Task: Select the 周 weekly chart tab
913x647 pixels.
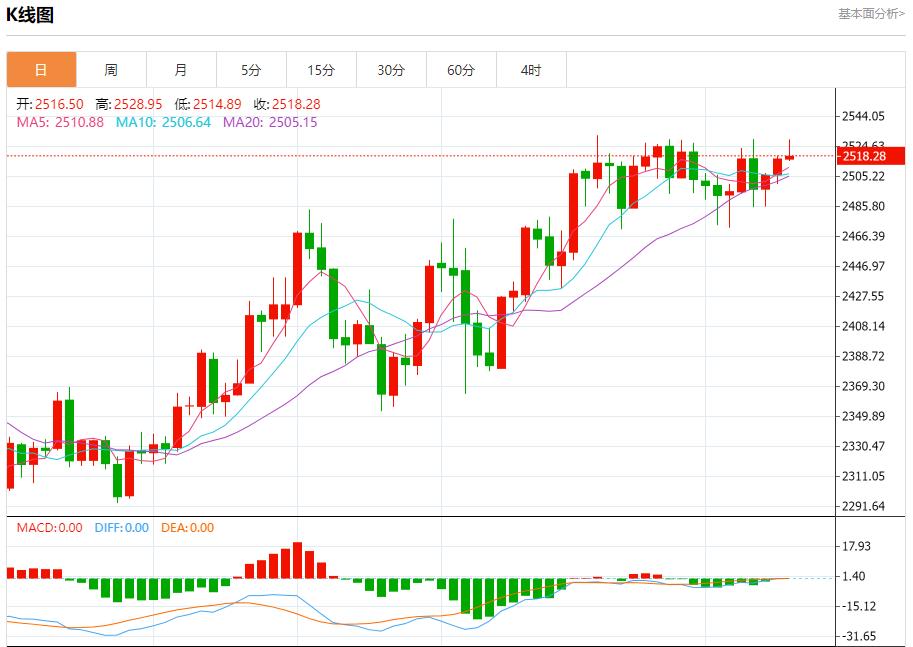Action: click(x=111, y=70)
